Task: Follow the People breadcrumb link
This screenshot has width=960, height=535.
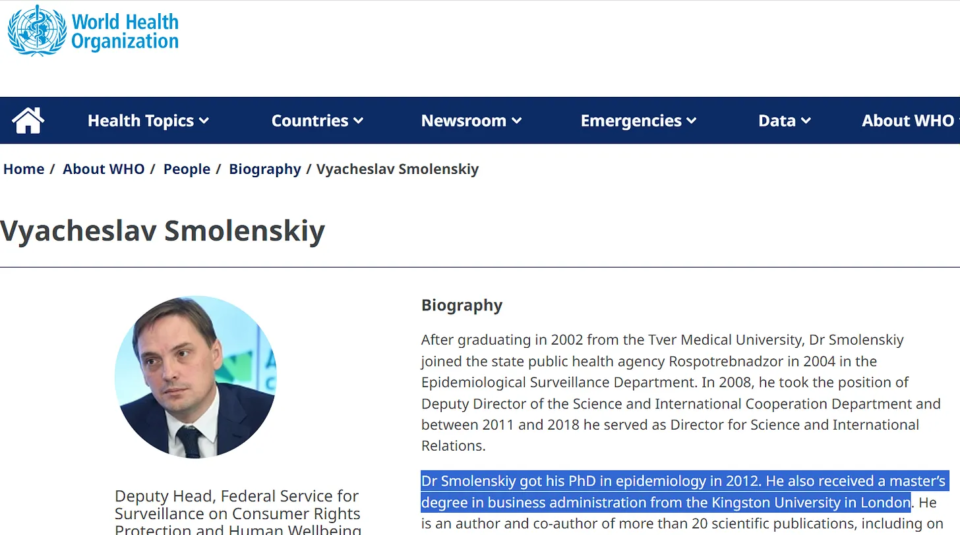Action: [187, 169]
